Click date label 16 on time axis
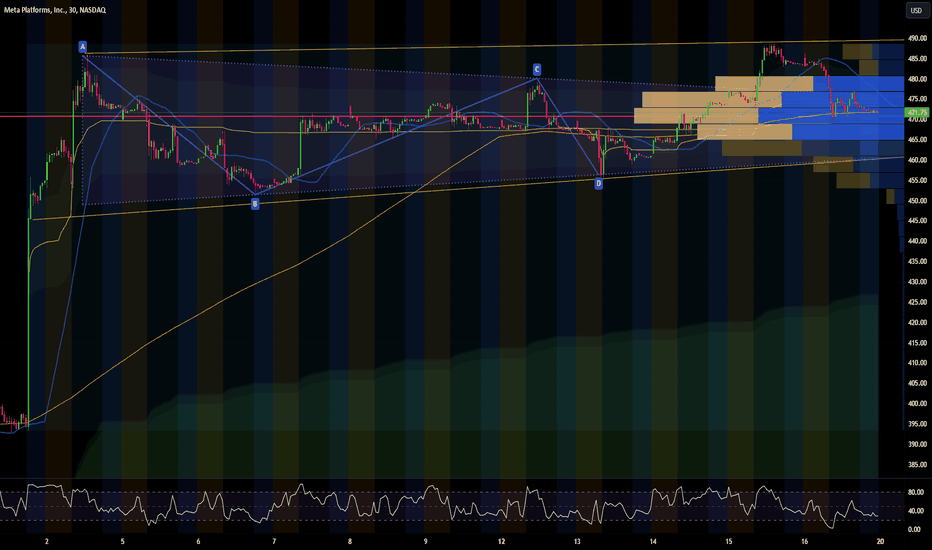The image size is (932, 550). [805, 542]
